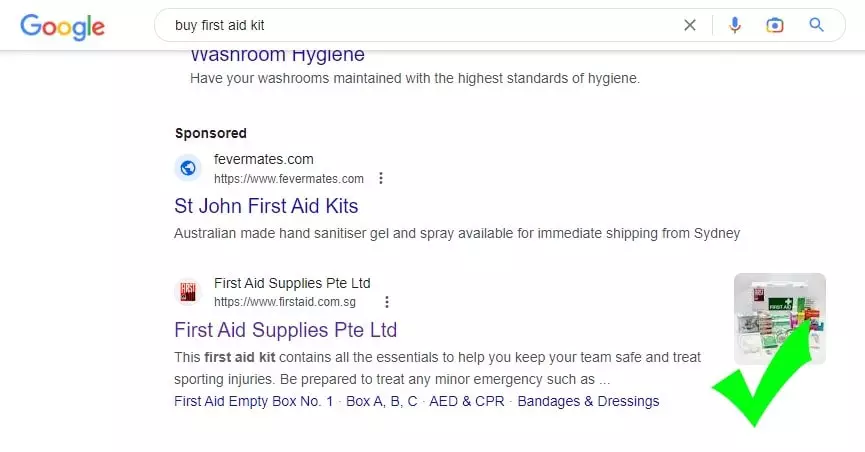Open the firstaid.com.sg ad options menu
865x452 pixels.
pyautogui.click(x=387, y=302)
